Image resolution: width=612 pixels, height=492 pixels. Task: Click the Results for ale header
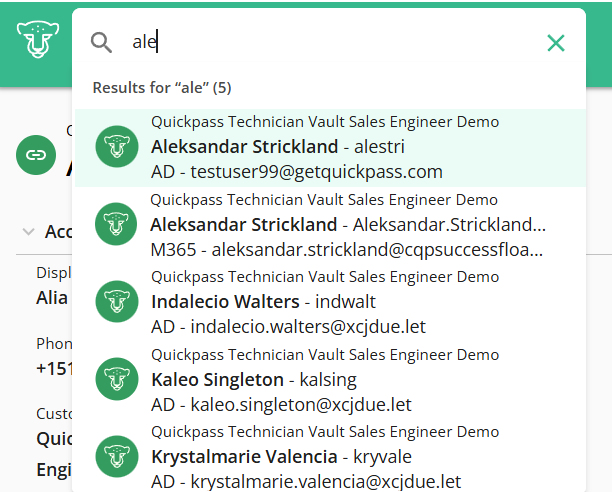tap(162, 88)
